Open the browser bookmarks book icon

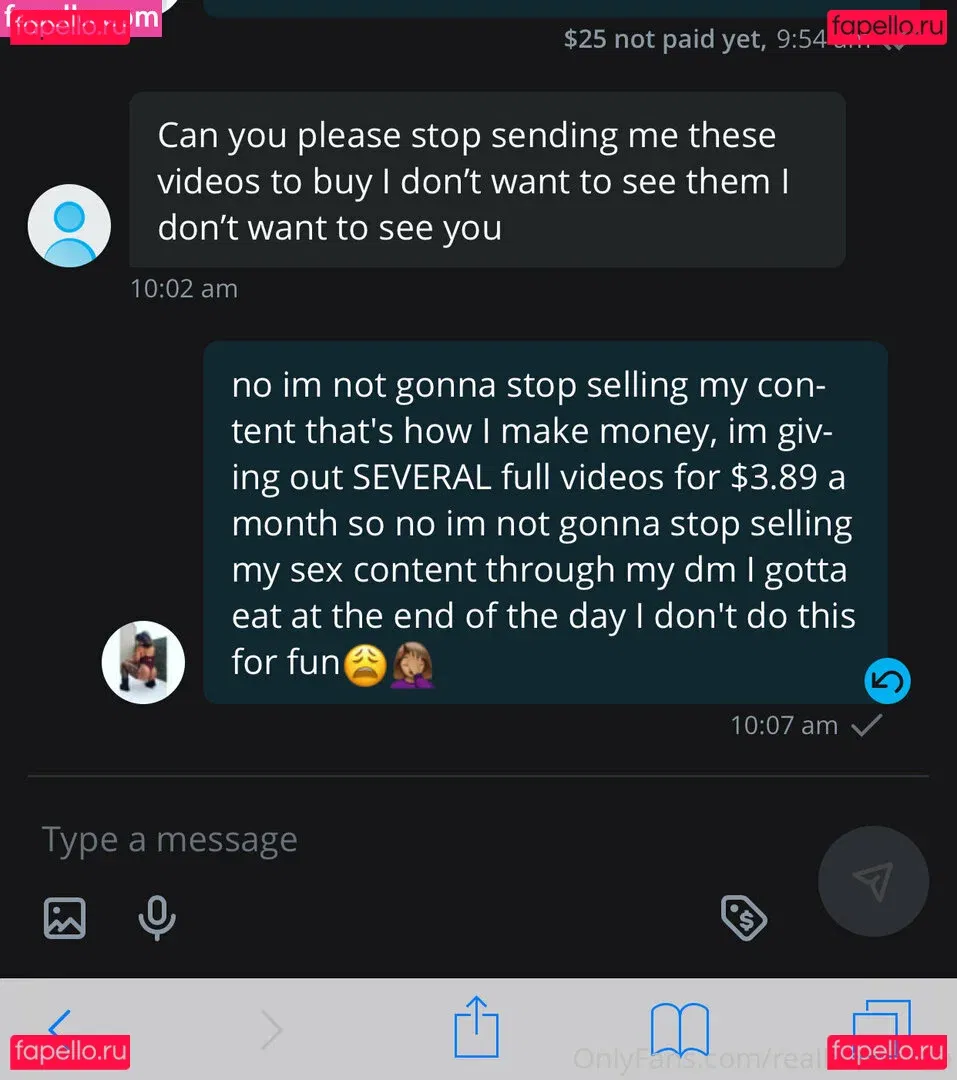680,1029
